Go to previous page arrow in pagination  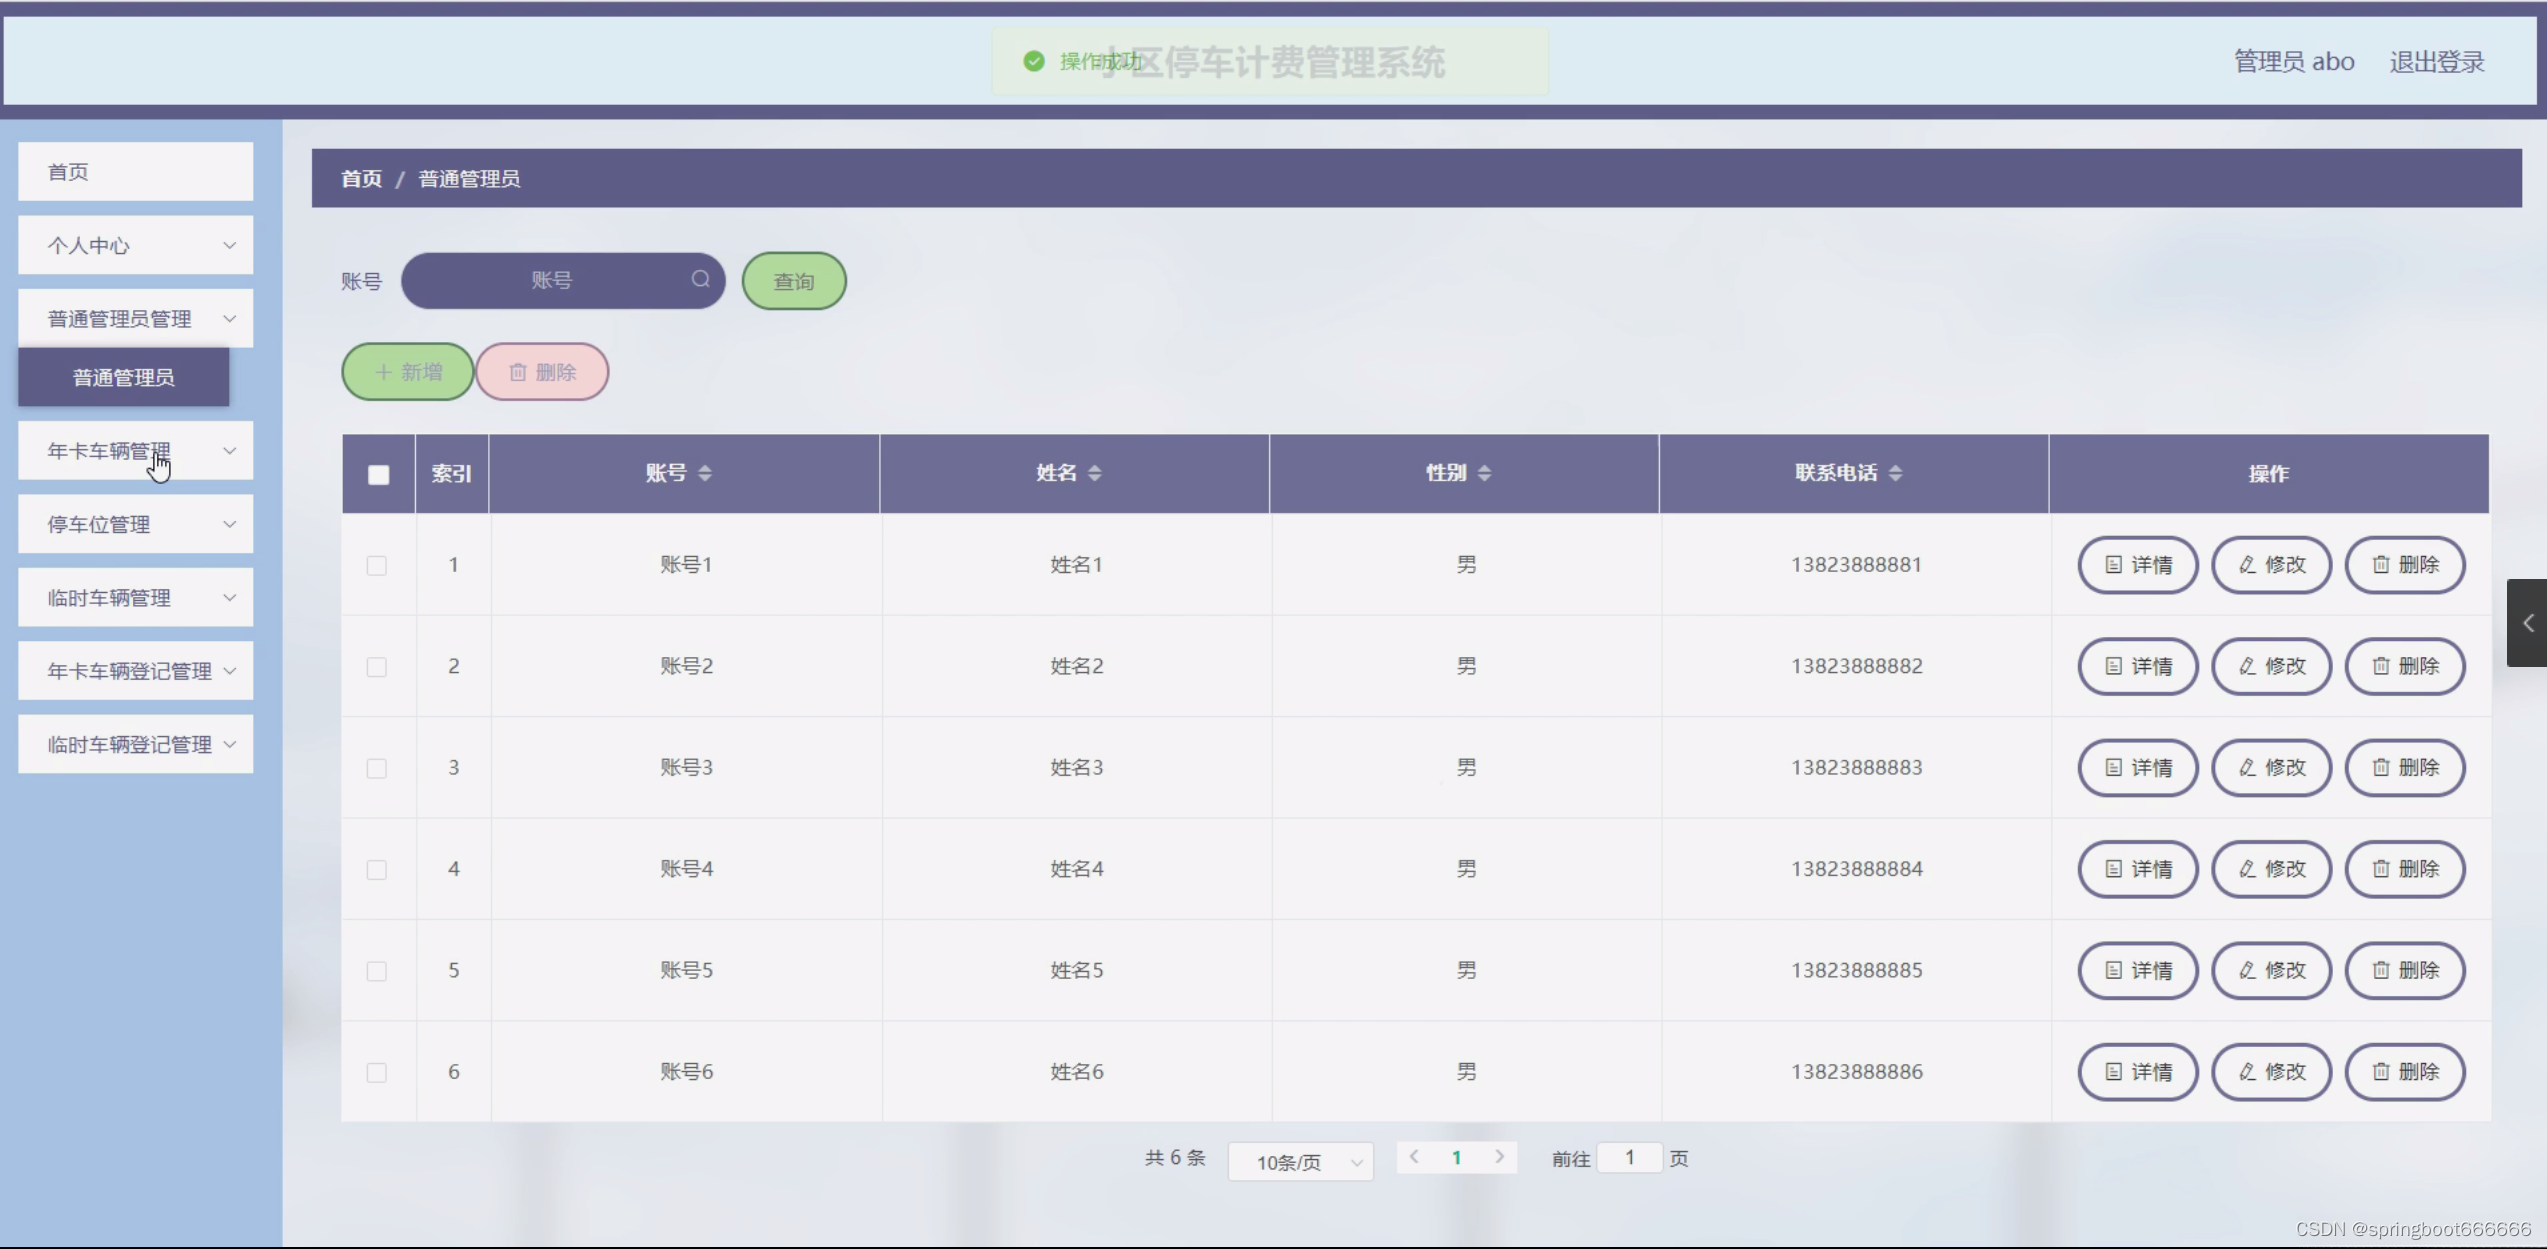coord(1414,1157)
